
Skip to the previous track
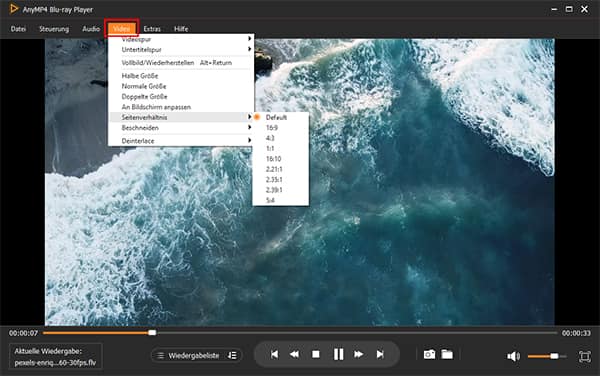click(x=274, y=355)
